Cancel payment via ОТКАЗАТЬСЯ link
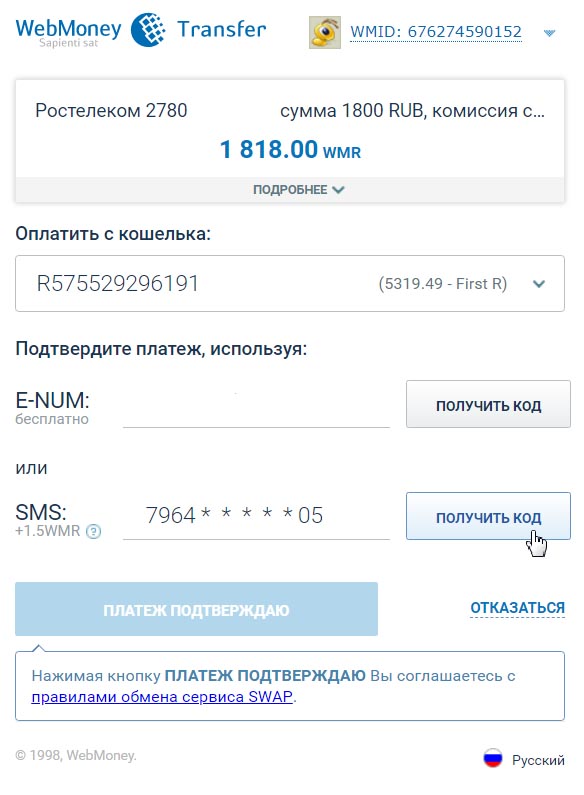Screen dimensions: 584x795 coord(517,607)
